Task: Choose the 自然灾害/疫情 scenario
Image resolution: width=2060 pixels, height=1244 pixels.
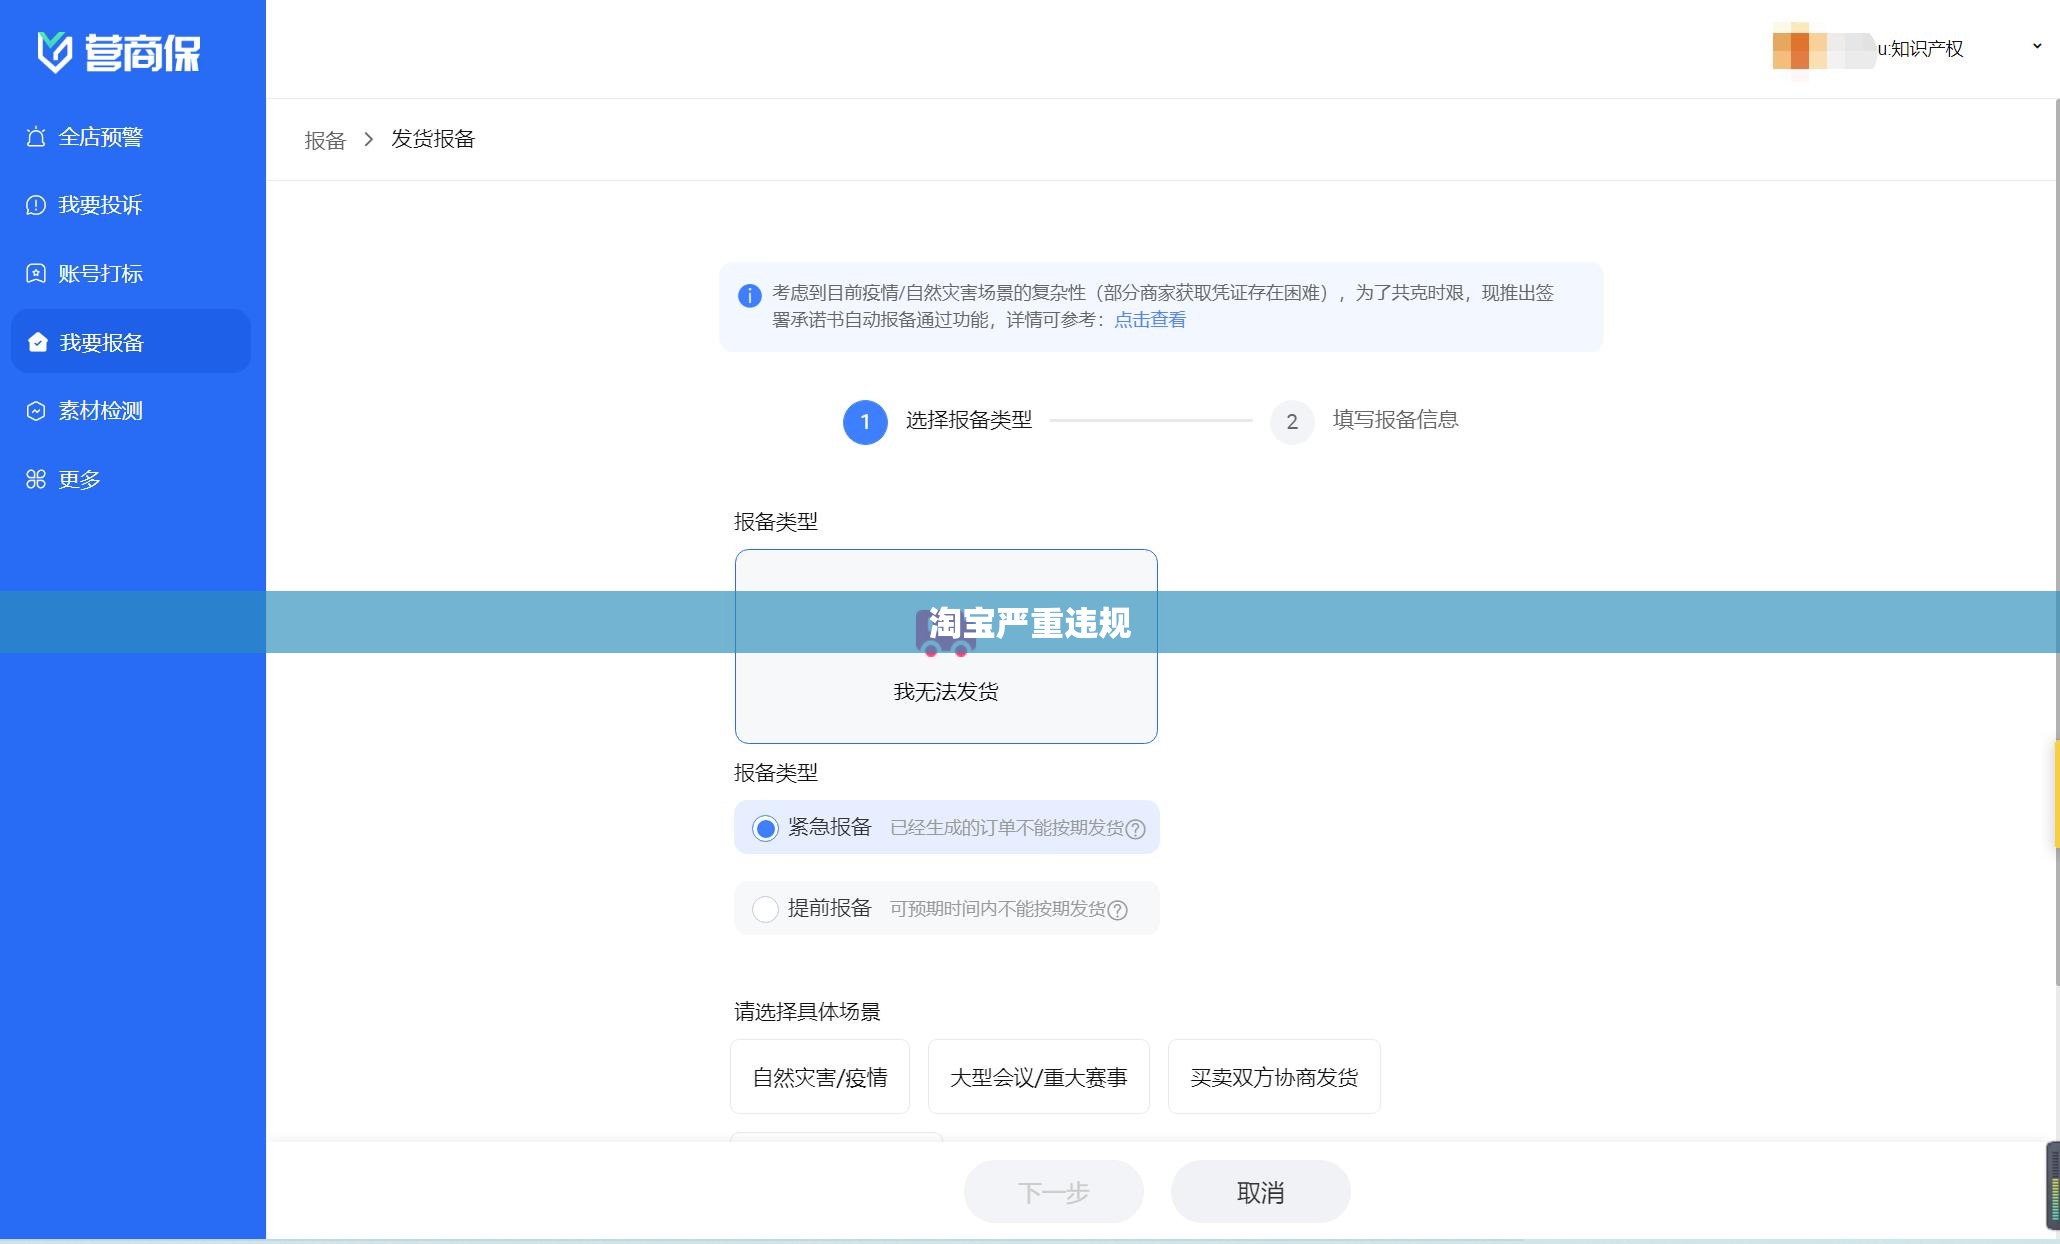Action: [820, 1077]
